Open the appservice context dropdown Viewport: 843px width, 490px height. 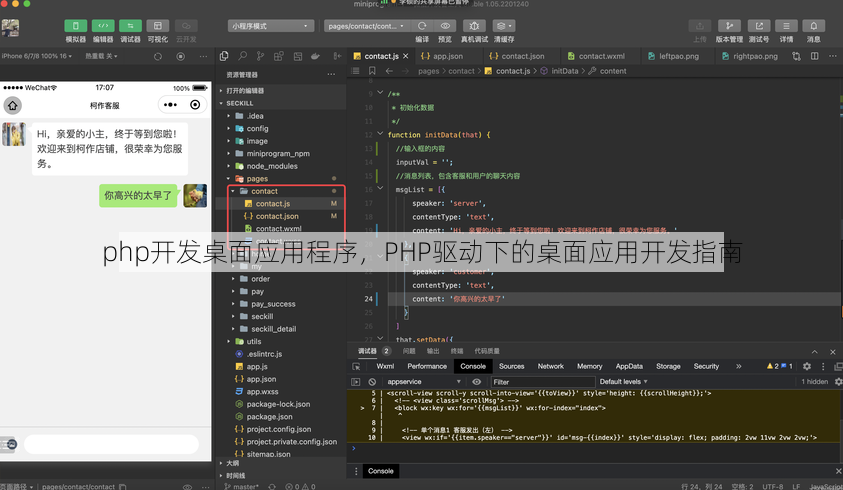(x=424, y=382)
